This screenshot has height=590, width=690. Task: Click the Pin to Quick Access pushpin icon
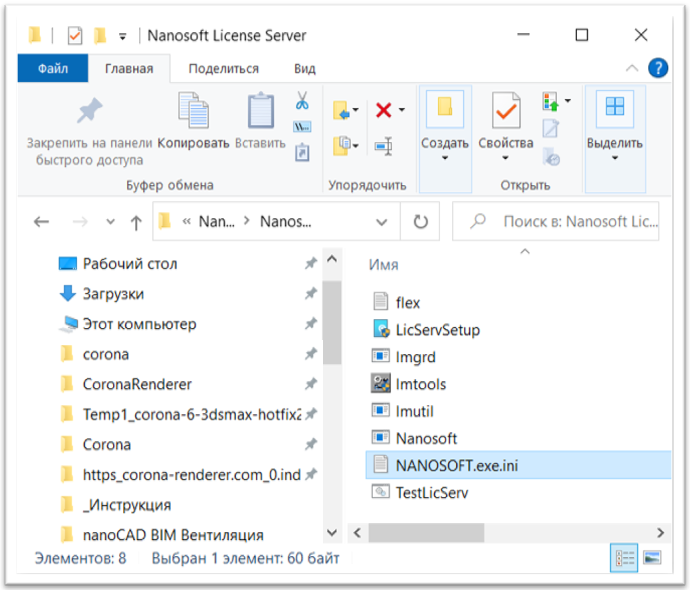pyautogui.click(x=89, y=110)
